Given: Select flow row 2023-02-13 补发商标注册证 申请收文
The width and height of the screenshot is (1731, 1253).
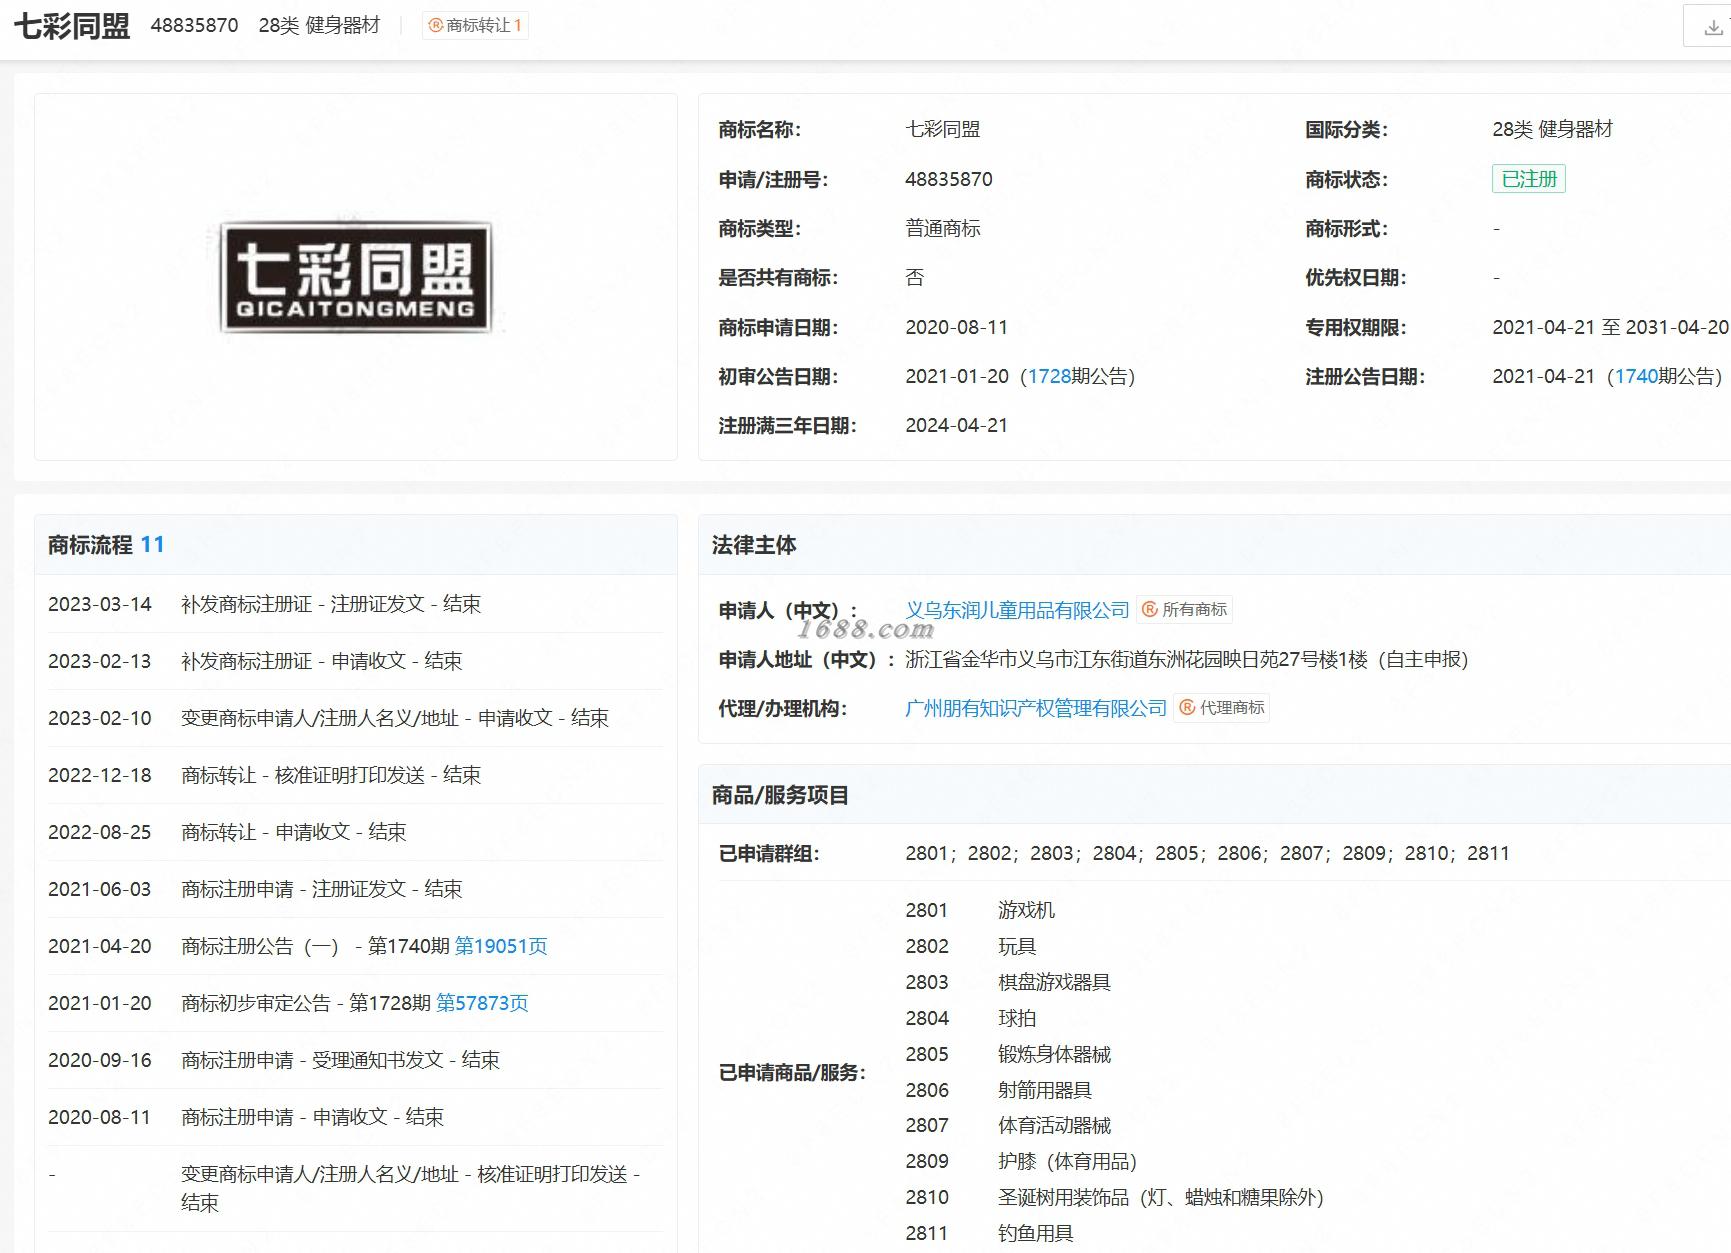Looking at the screenshot, I should [x=355, y=661].
